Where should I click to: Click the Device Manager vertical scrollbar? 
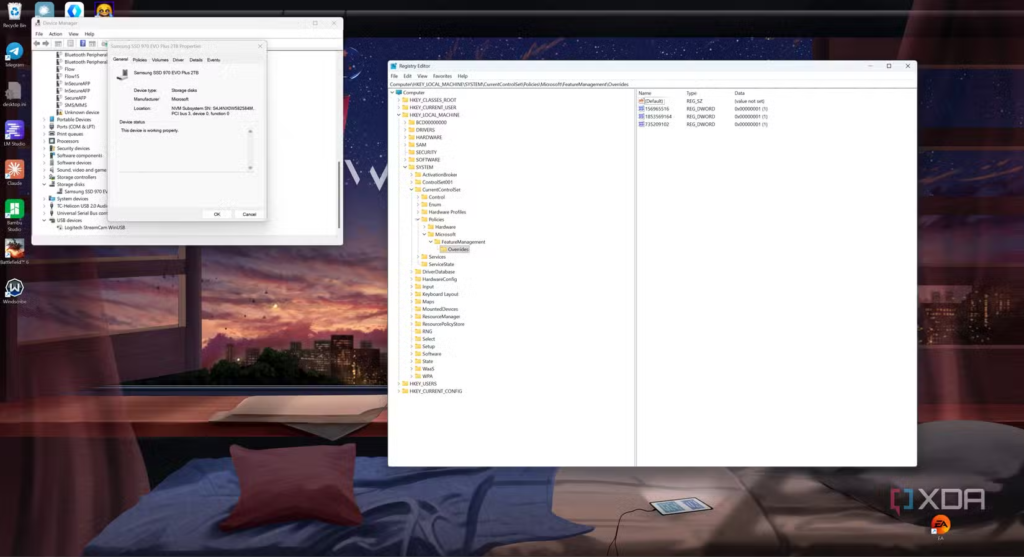(x=339, y=150)
